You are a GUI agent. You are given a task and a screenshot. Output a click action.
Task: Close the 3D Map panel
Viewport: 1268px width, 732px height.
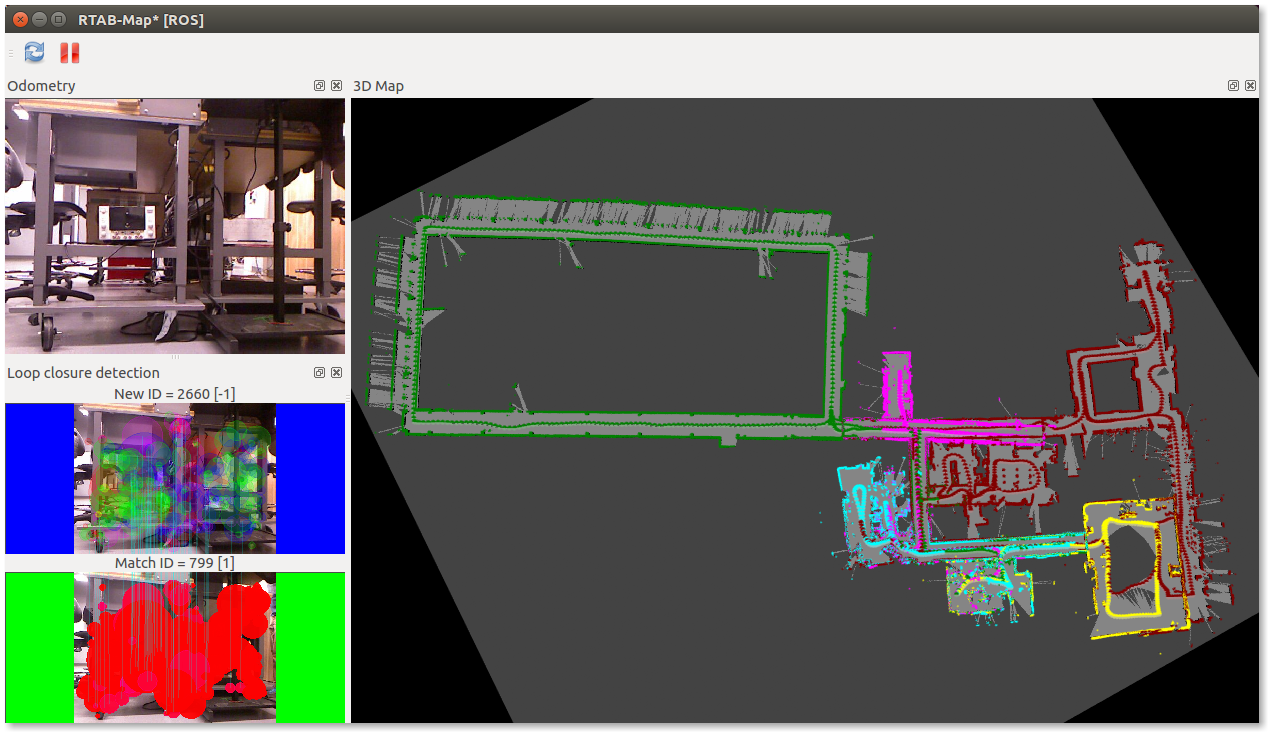[x=1252, y=86]
